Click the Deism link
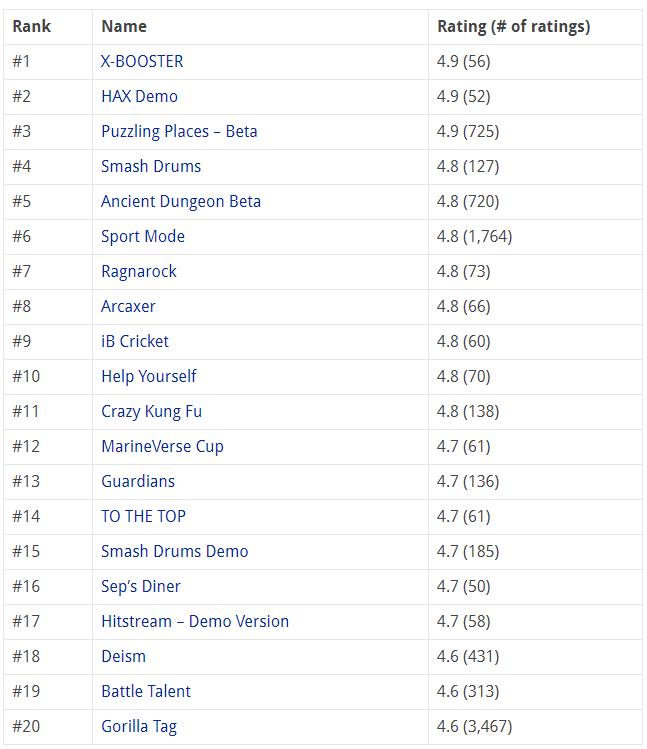The image size is (647, 749). pos(123,656)
